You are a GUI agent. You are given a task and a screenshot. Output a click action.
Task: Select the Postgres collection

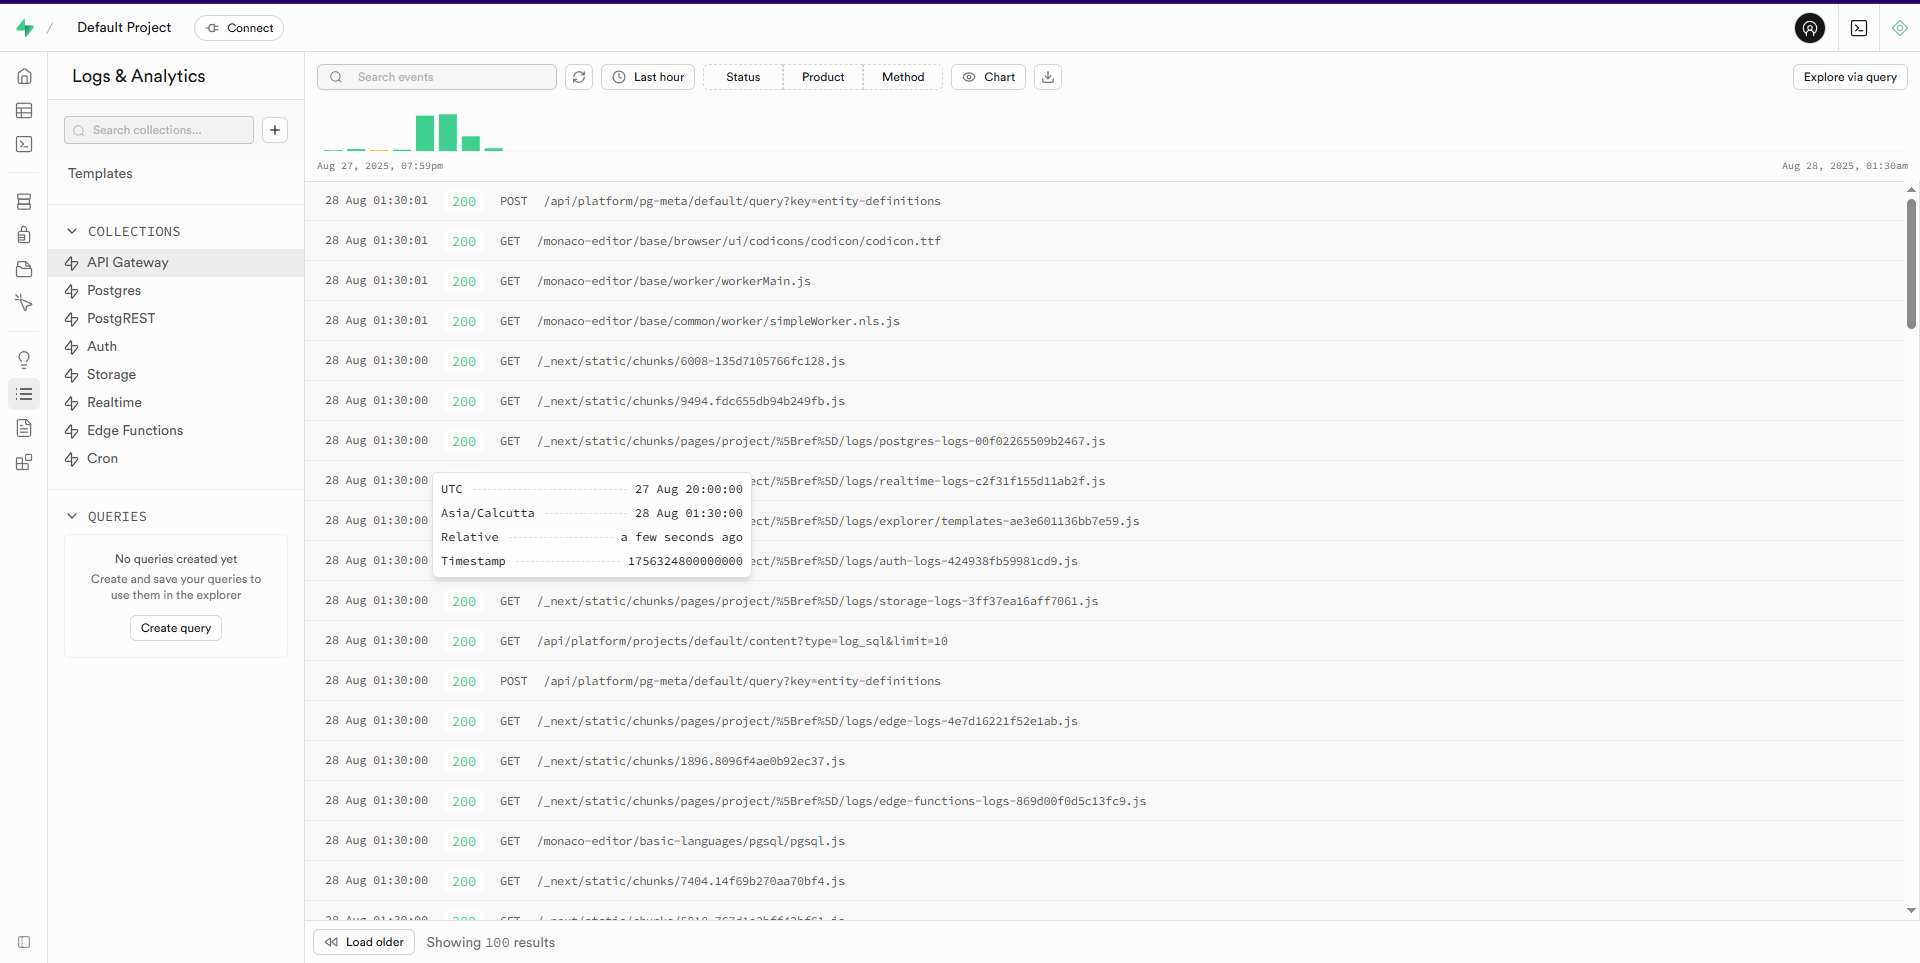coord(114,290)
